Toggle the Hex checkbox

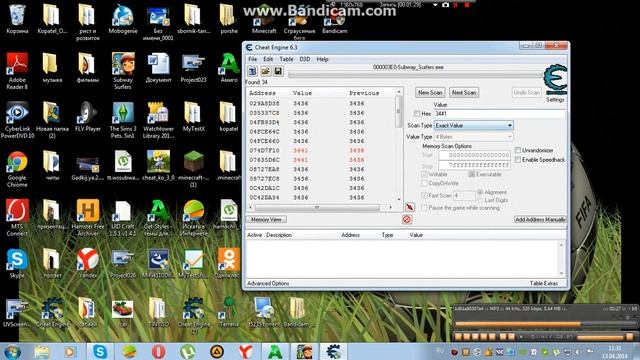point(417,113)
